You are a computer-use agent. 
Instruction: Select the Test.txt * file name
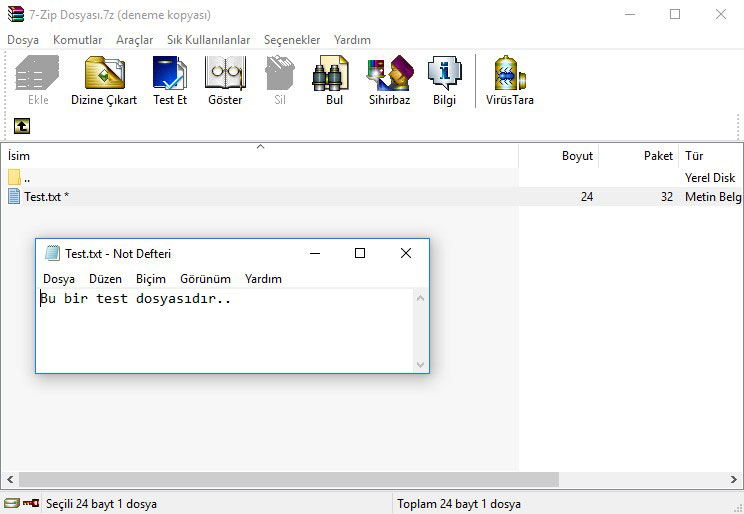click(46, 196)
